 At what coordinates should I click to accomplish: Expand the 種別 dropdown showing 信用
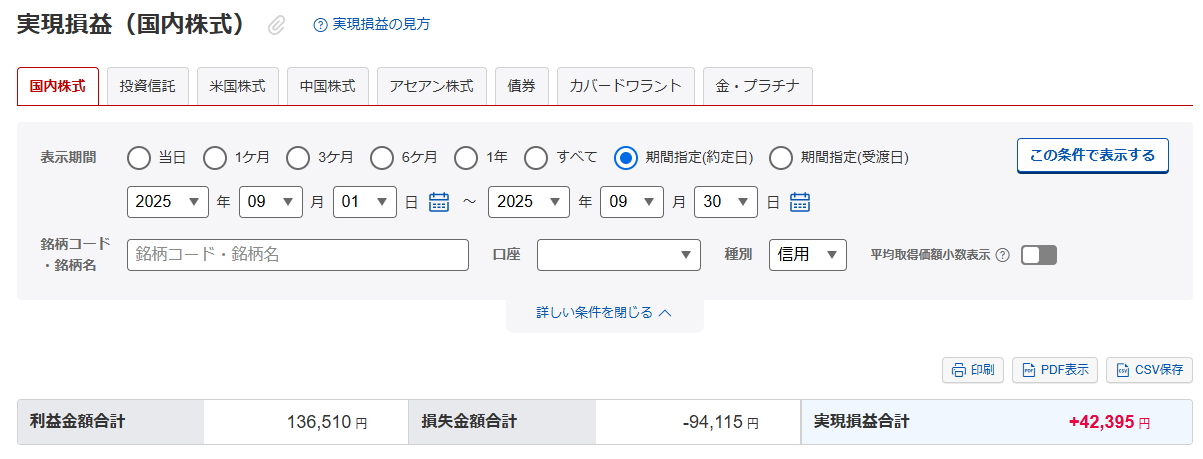tap(807, 255)
